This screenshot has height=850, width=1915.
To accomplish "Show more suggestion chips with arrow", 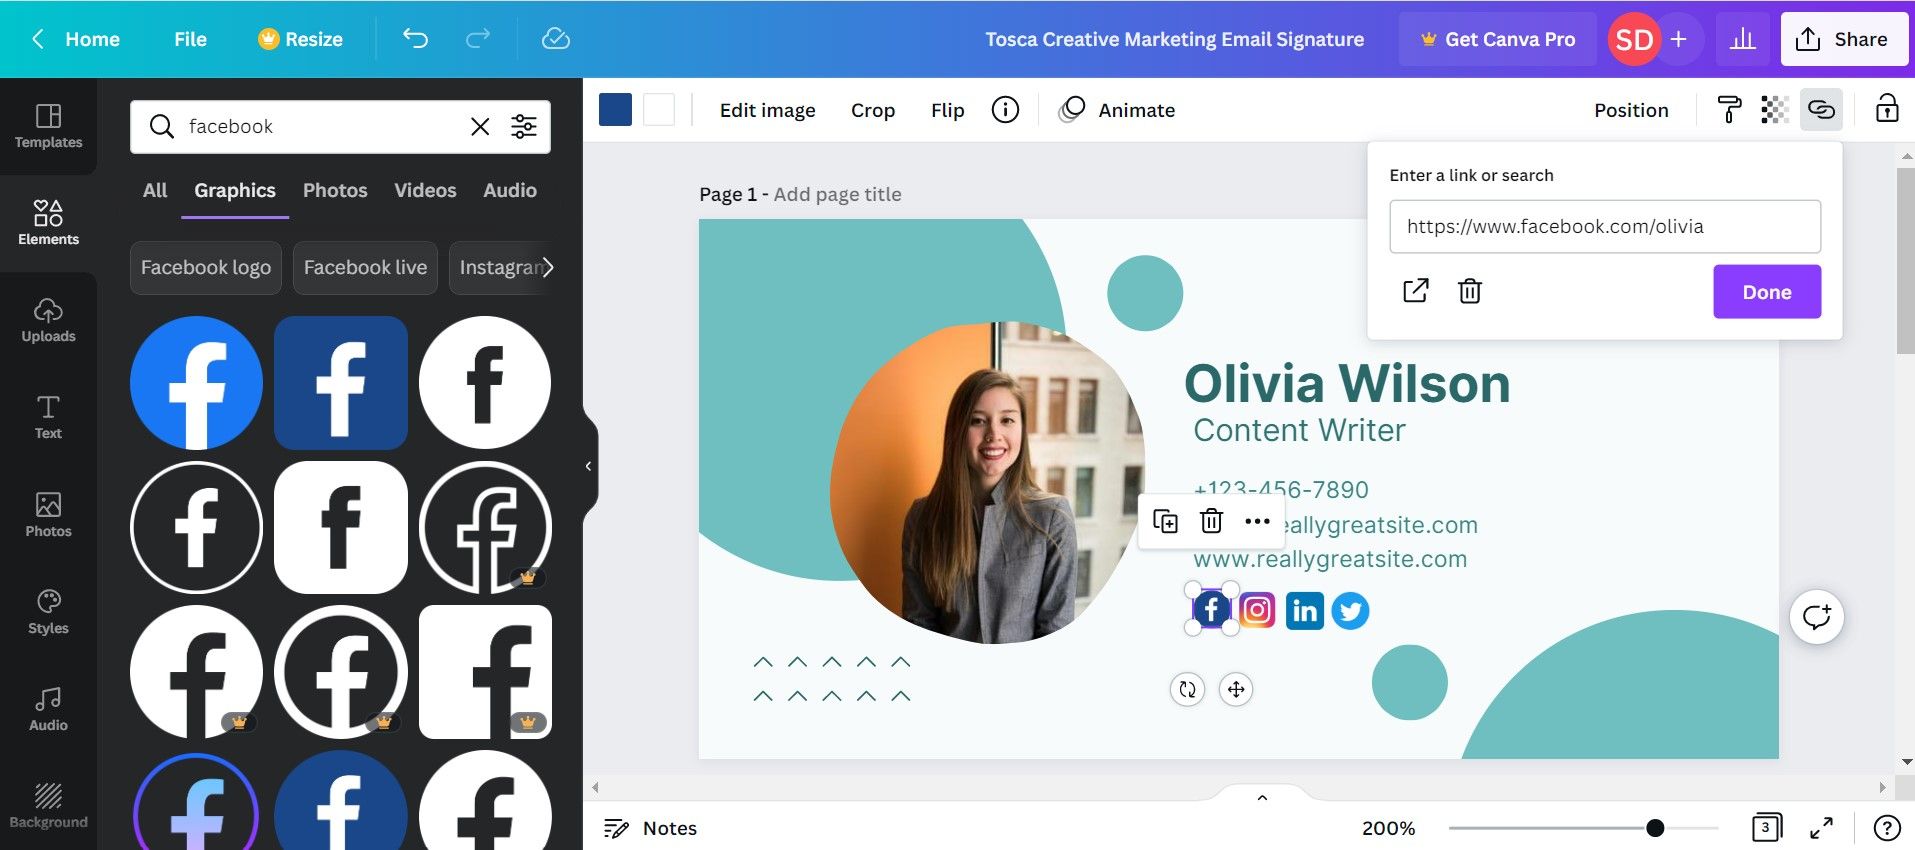I will coord(546,267).
